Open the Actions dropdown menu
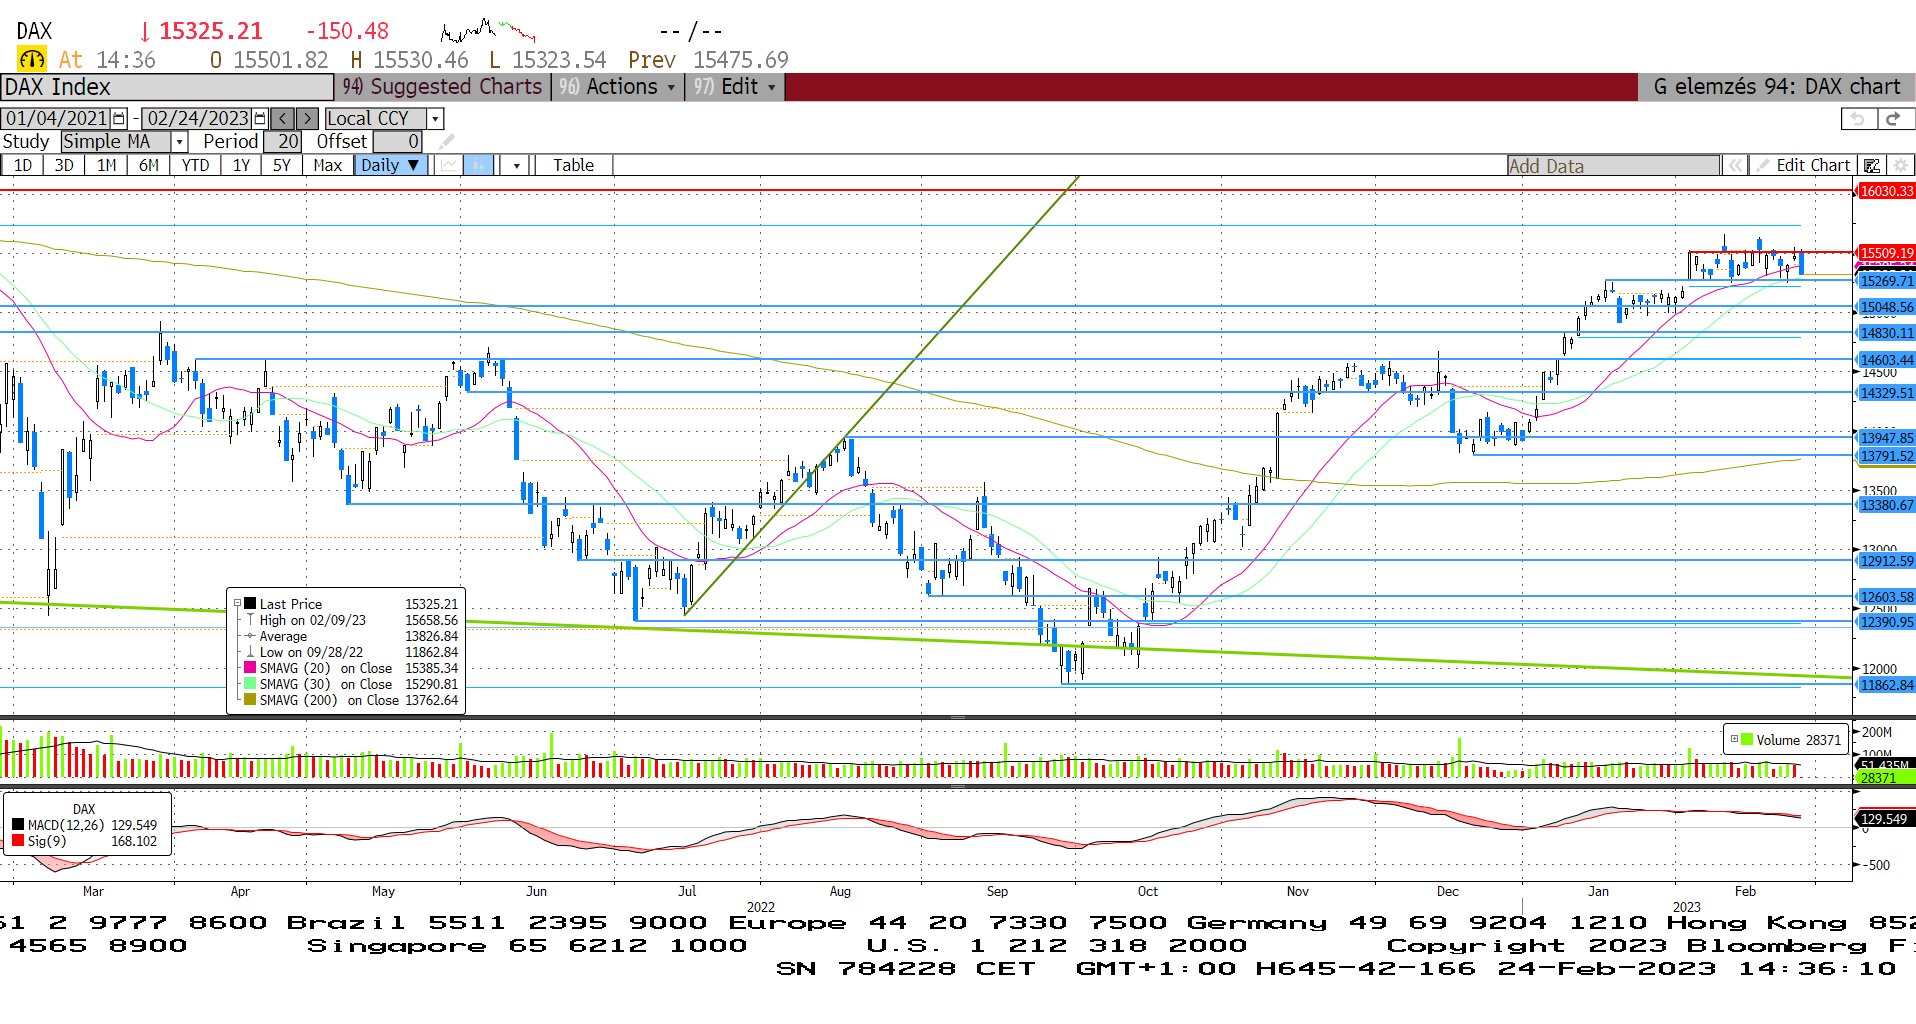The image size is (1916, 1024). 618,87
